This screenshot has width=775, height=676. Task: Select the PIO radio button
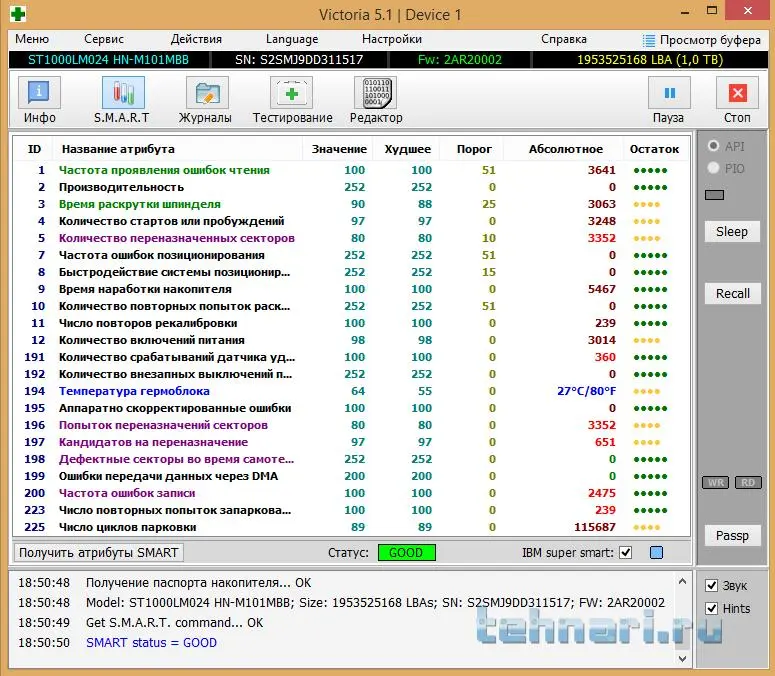[713, 168]
